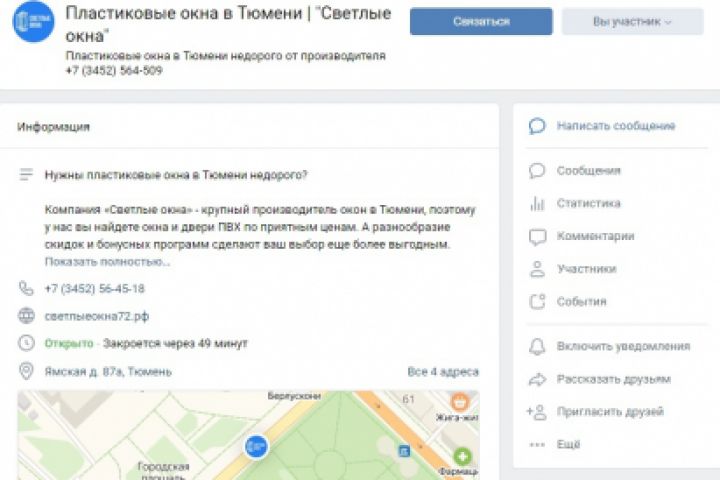
Task: Open the Сообщения menu item
Action: point(589,171)
